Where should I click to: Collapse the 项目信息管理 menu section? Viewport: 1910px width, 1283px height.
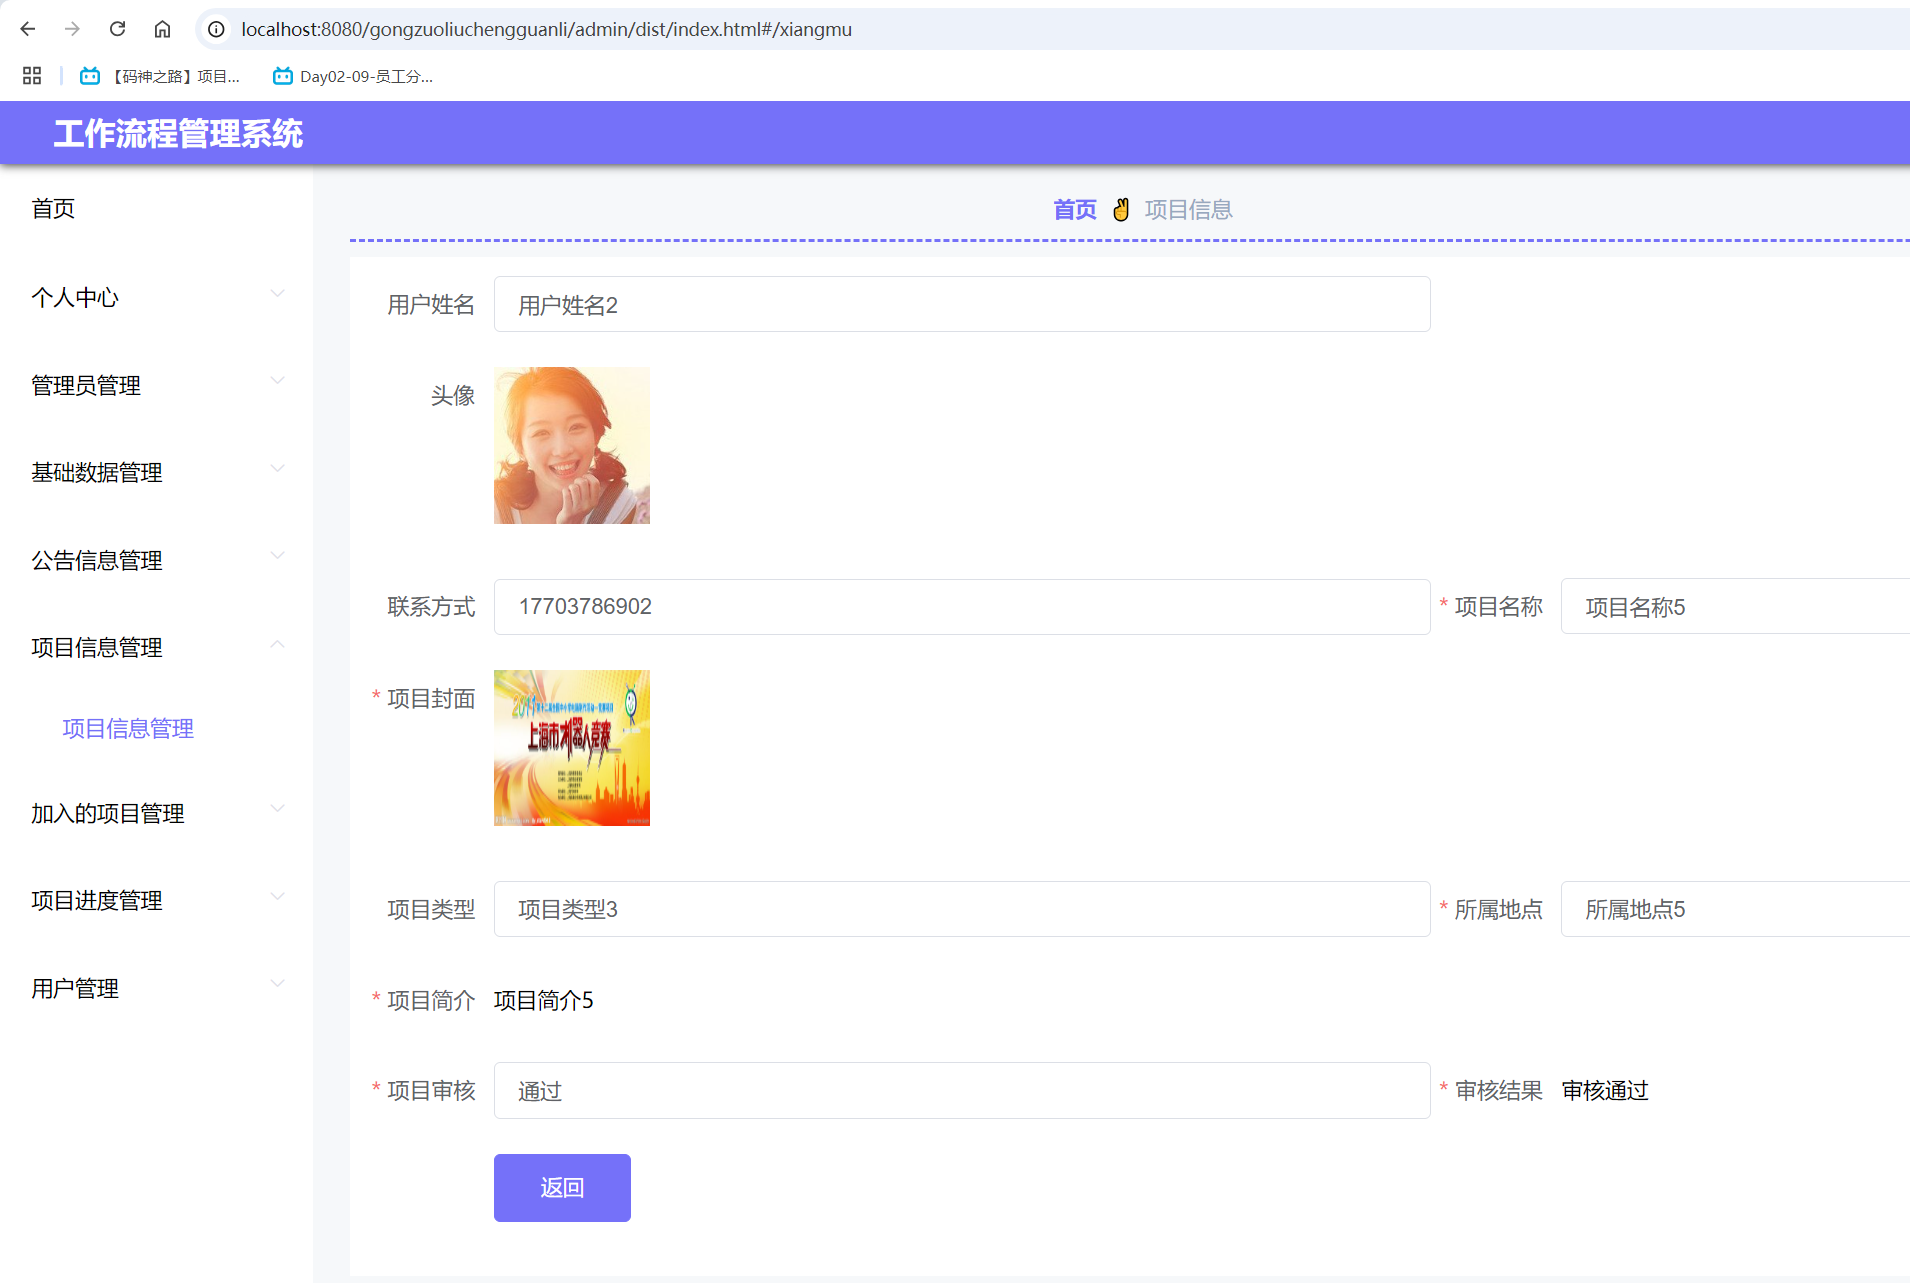(x=155, y=647)
